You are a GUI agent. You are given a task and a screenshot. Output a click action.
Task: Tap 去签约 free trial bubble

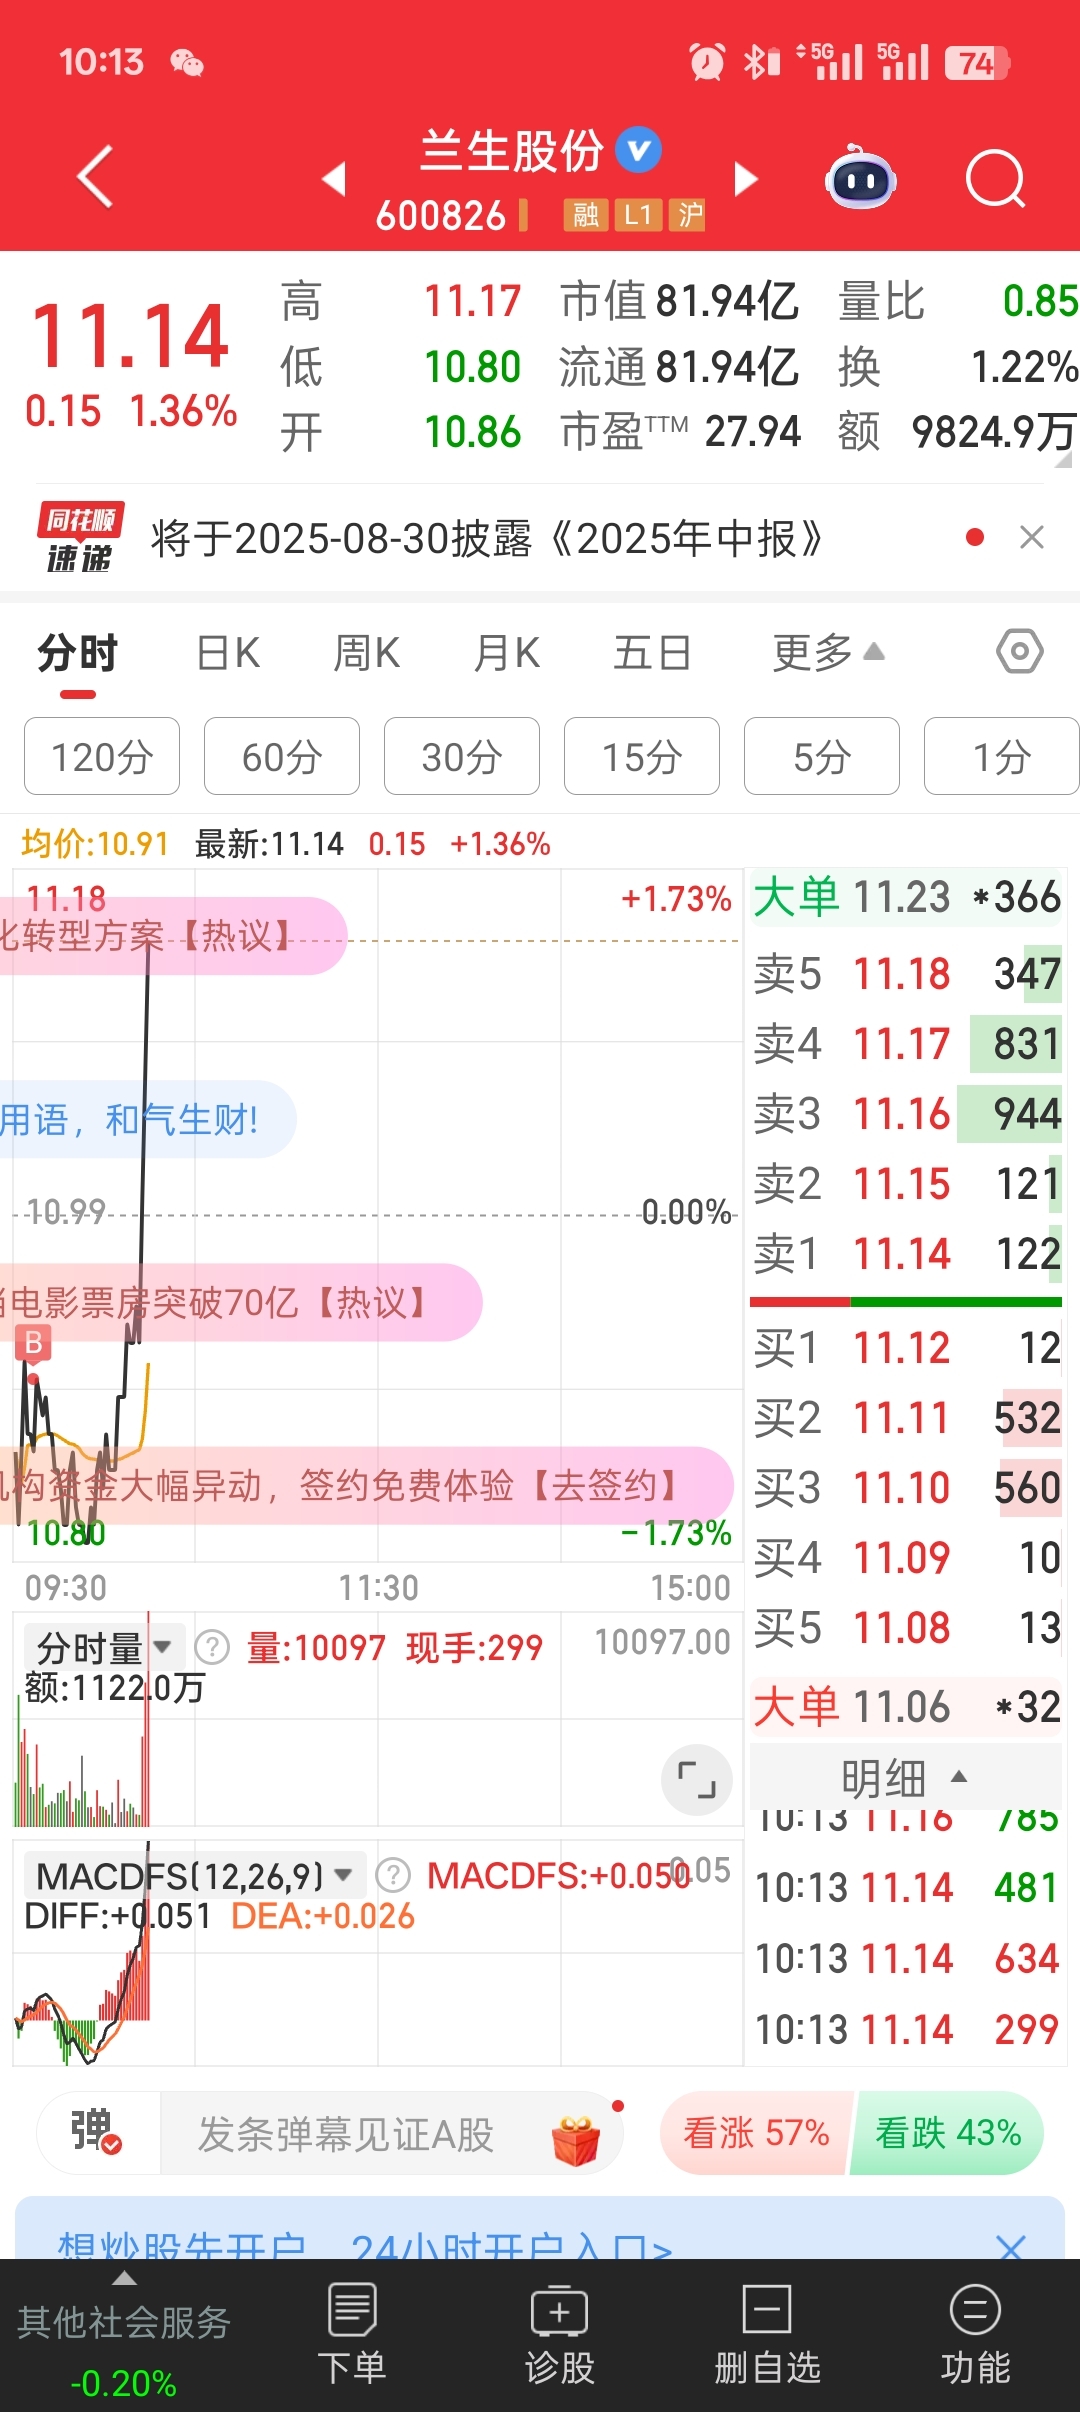(366, 1485)
